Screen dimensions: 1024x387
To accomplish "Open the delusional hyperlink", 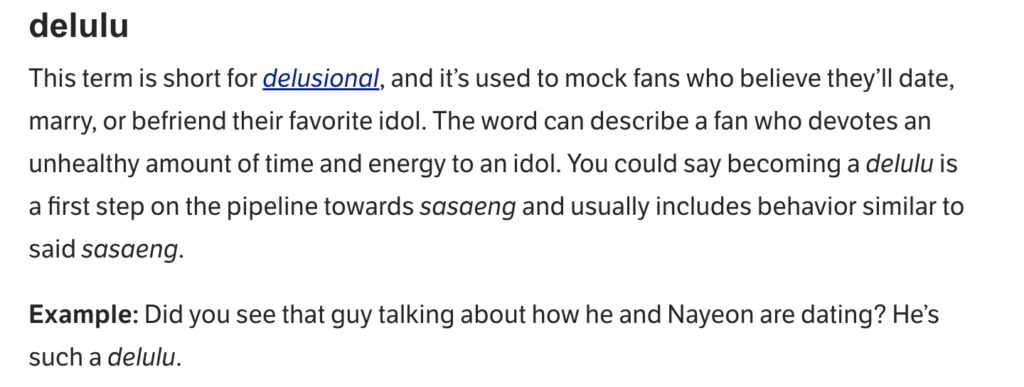I will coord(320,79).
